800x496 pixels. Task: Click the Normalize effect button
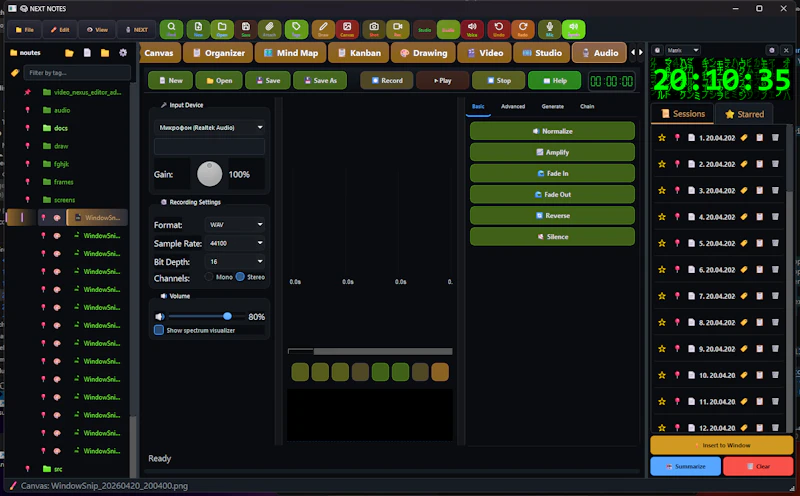(552, 131)
